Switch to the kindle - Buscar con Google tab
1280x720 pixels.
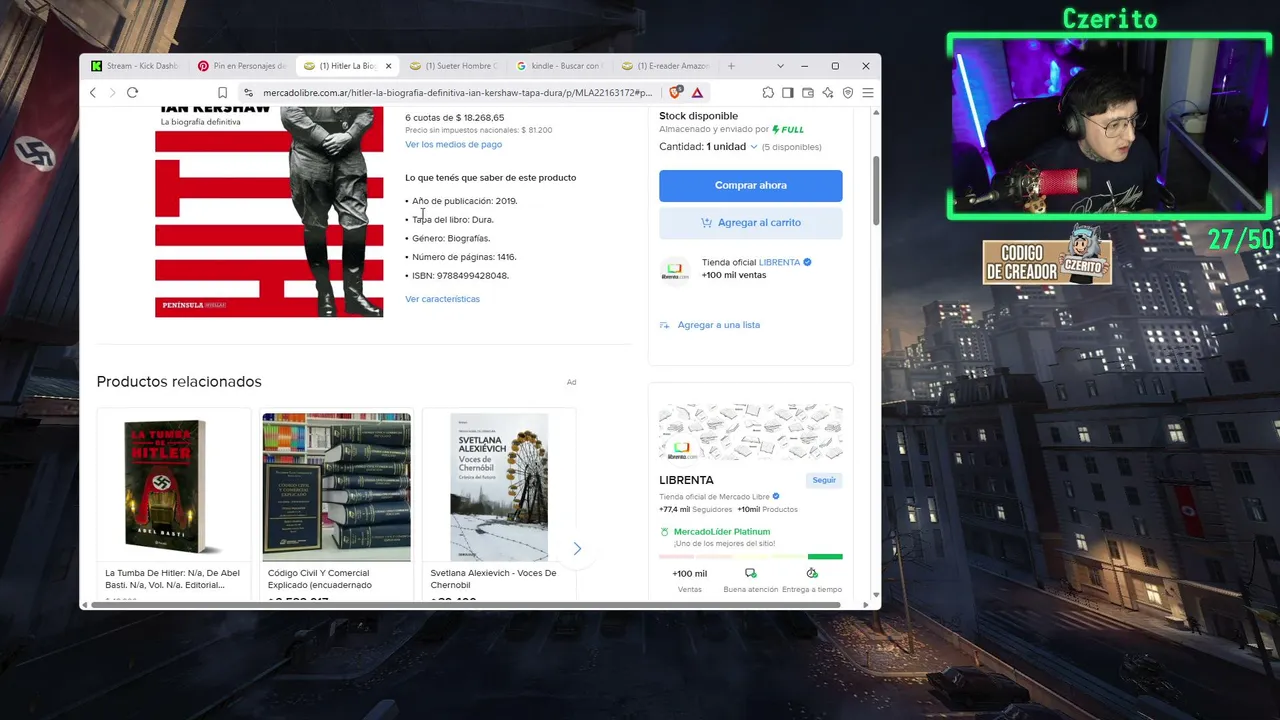(x=561, y=66)
